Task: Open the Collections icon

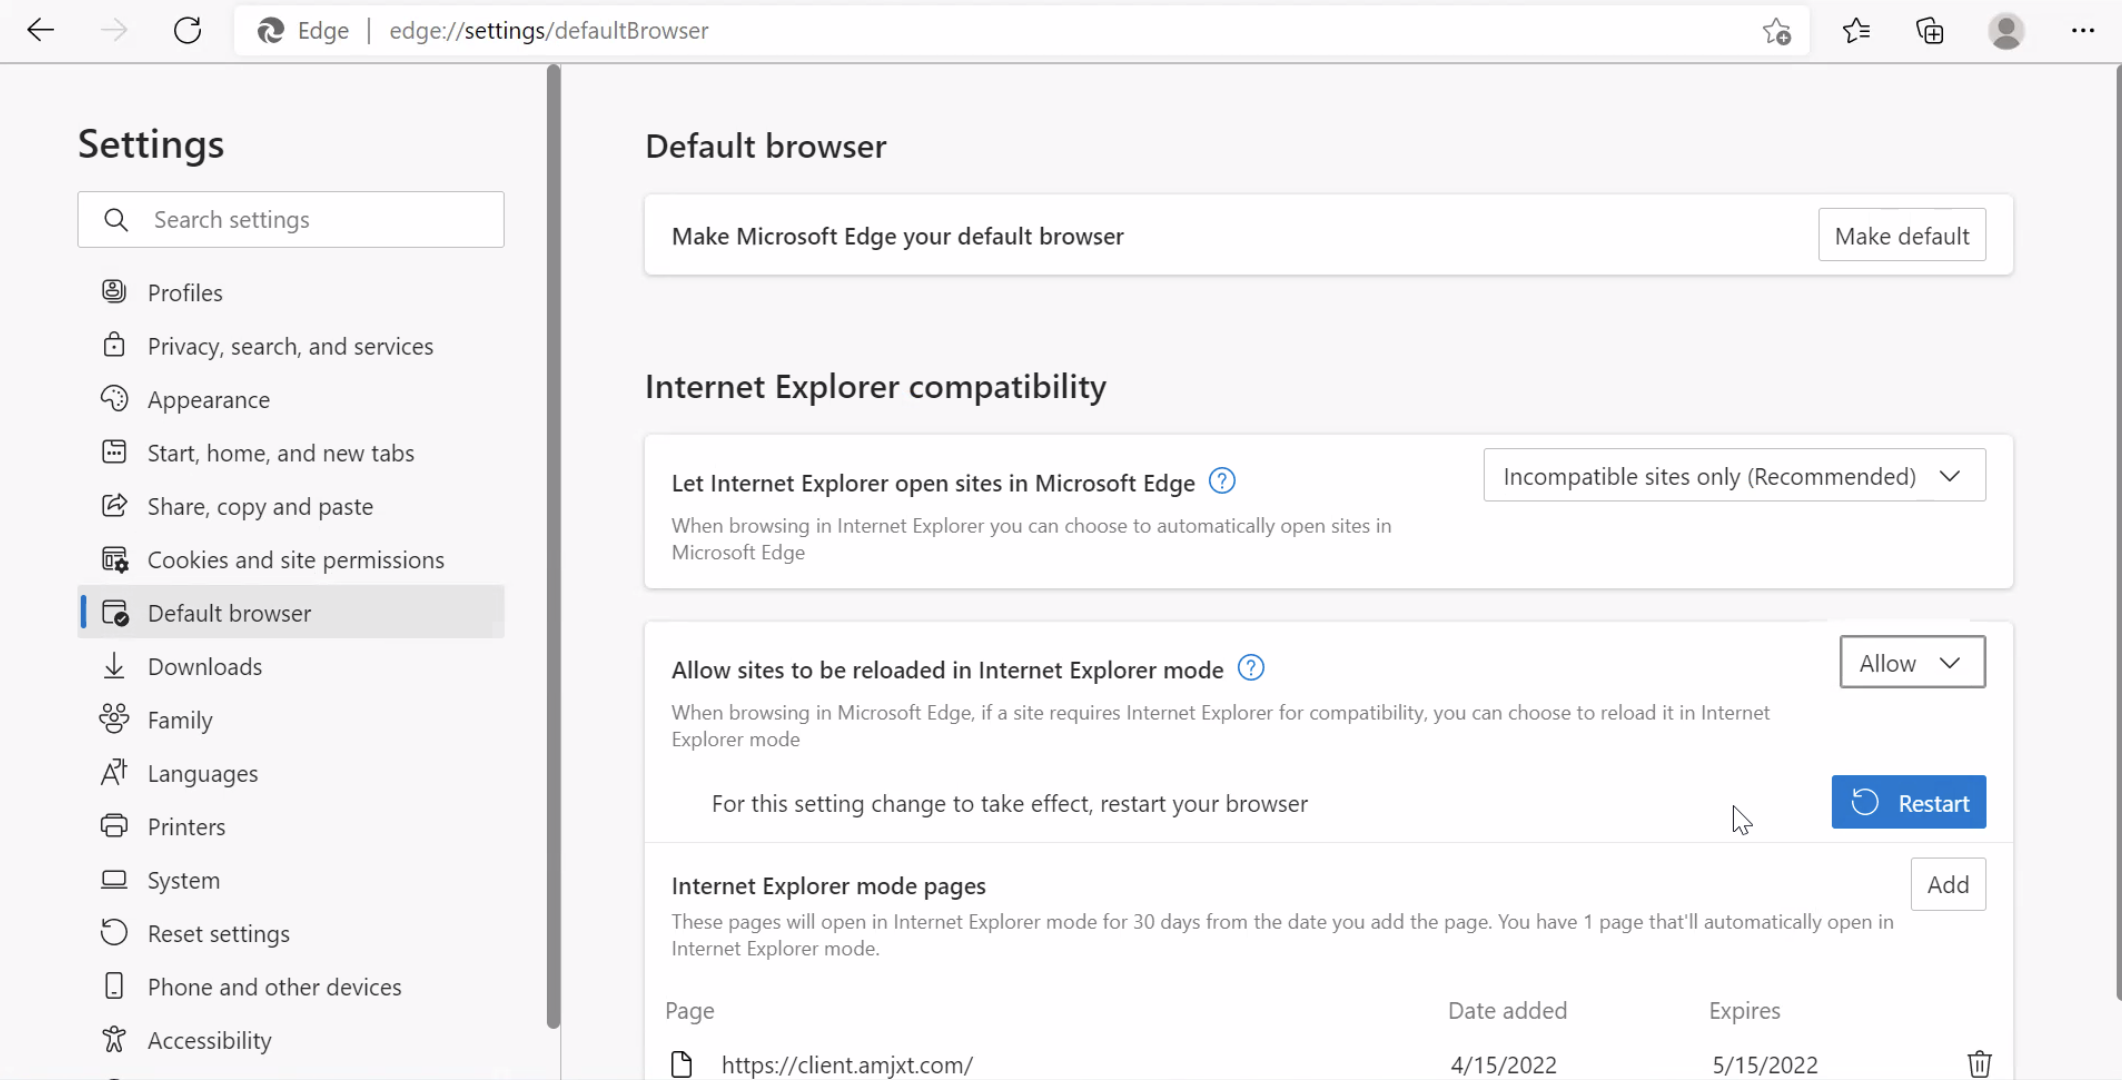Action: pyautogui.click(x=1930, y=31)
